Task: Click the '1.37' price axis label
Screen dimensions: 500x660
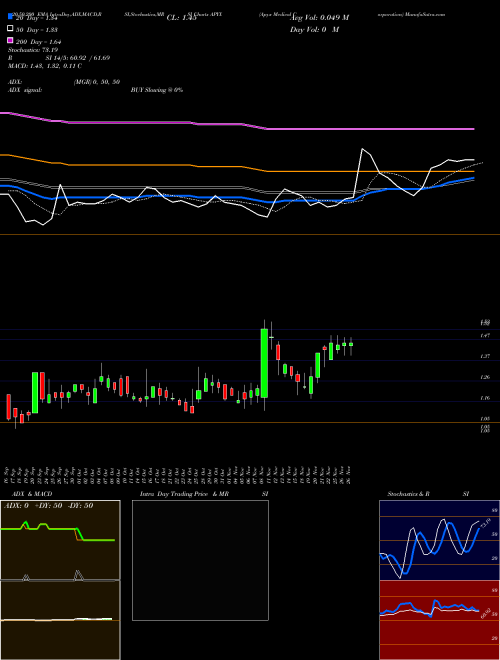Action: (x=485, y=356)
